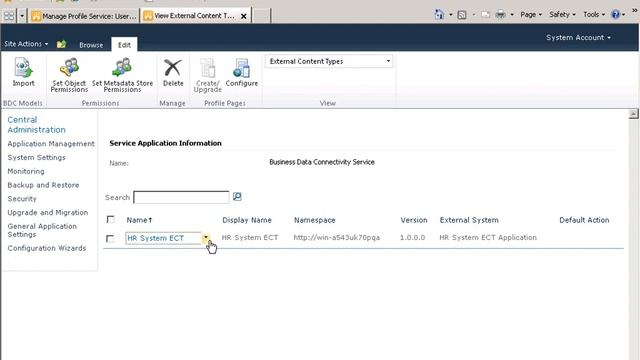Open Set Object Permissions
This screenshot has width=640, height=360.
(x=69, y=75)
